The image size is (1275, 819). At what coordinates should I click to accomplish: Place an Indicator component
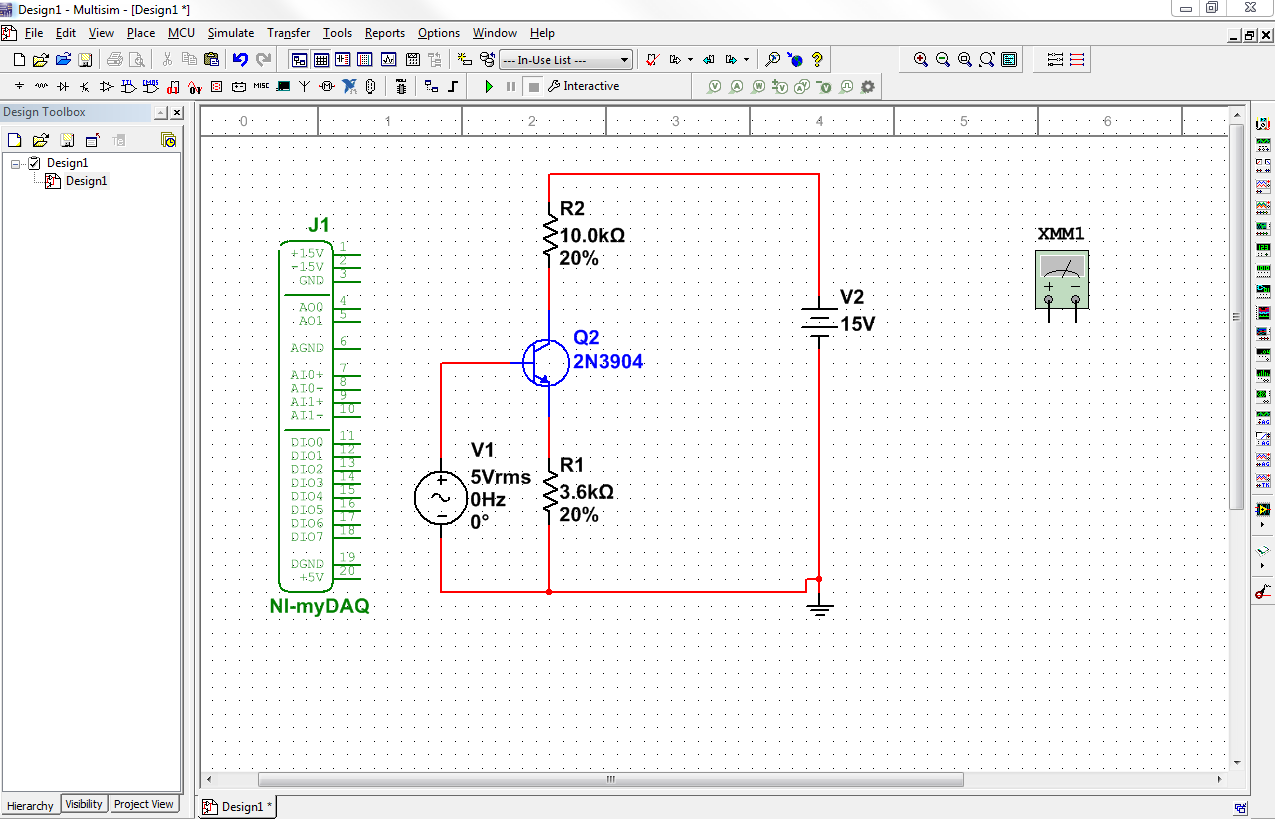[x=215, y=86]
